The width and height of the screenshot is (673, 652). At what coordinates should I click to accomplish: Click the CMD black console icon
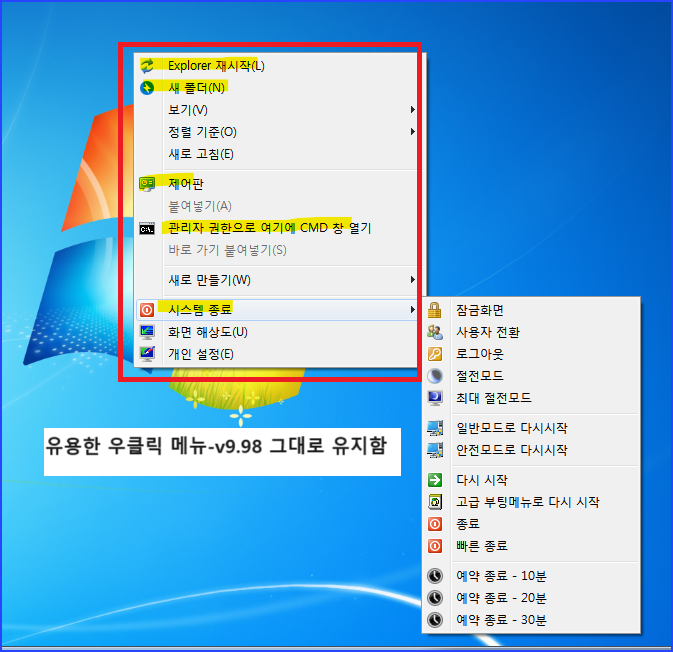tap(147, 229)
